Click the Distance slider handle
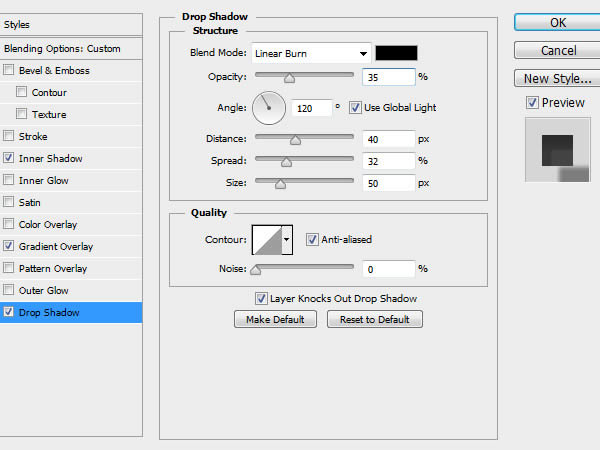Viewport: 600px width, 450px height. [x=295, y=140]
